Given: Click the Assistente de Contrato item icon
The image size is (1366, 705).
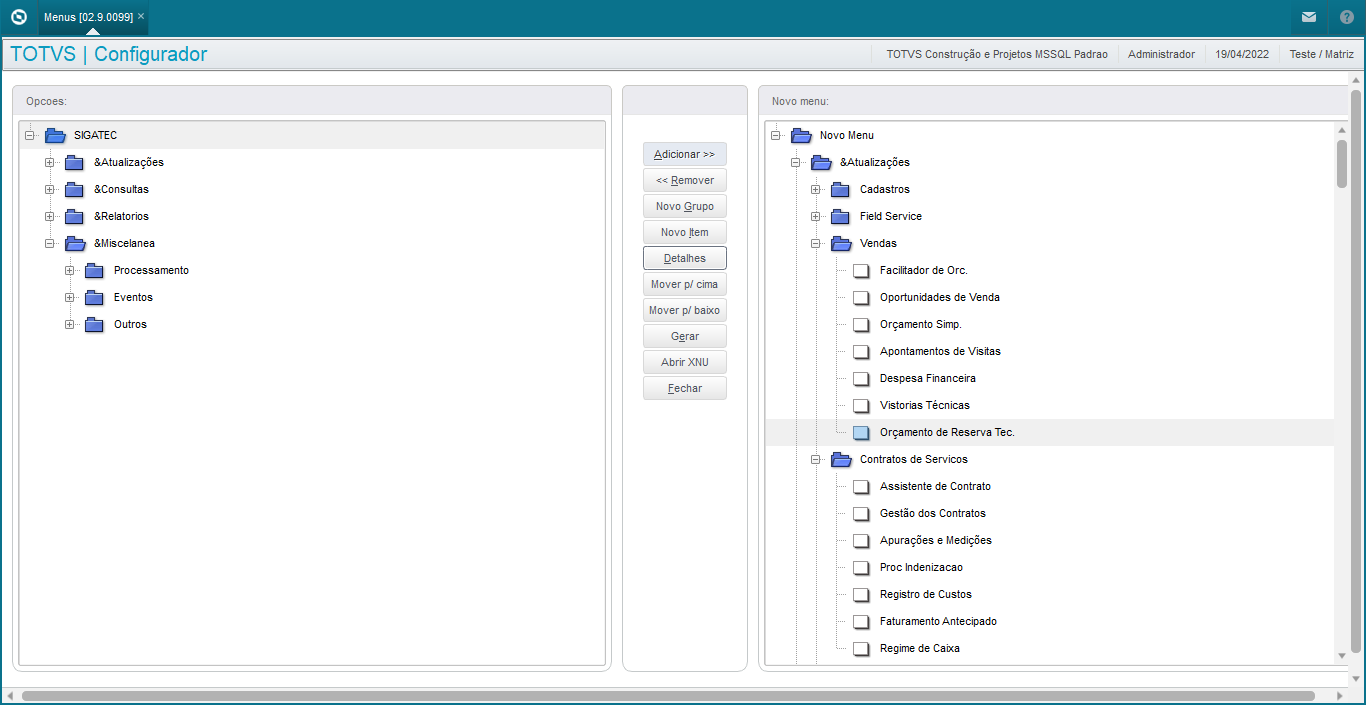Looking at the screenshot, I should tap(861, 486).
